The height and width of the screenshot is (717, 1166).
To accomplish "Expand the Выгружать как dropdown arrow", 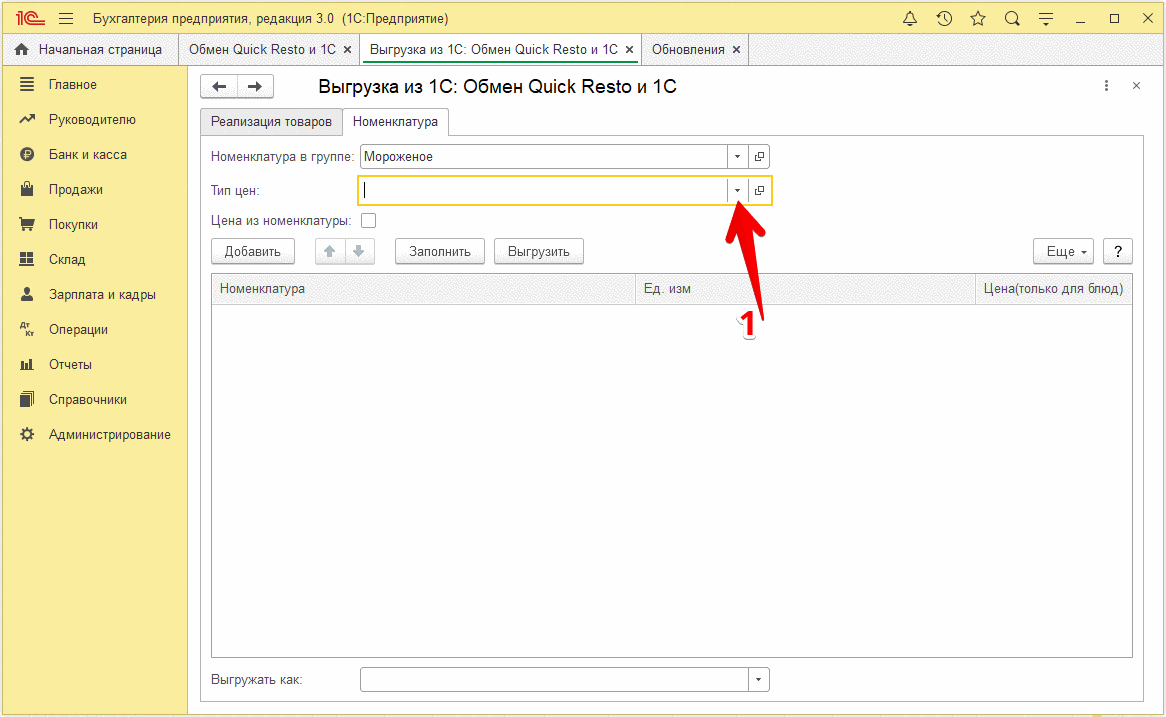I will click(758, 680).
